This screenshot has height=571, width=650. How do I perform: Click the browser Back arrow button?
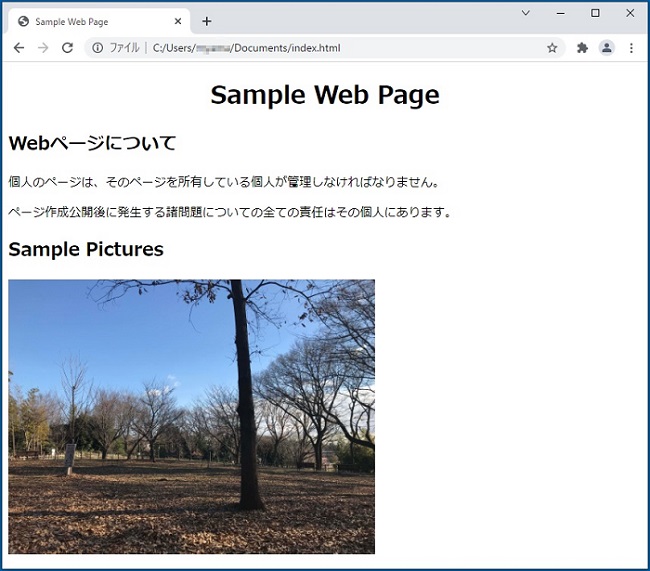click(x=18, y=48)
